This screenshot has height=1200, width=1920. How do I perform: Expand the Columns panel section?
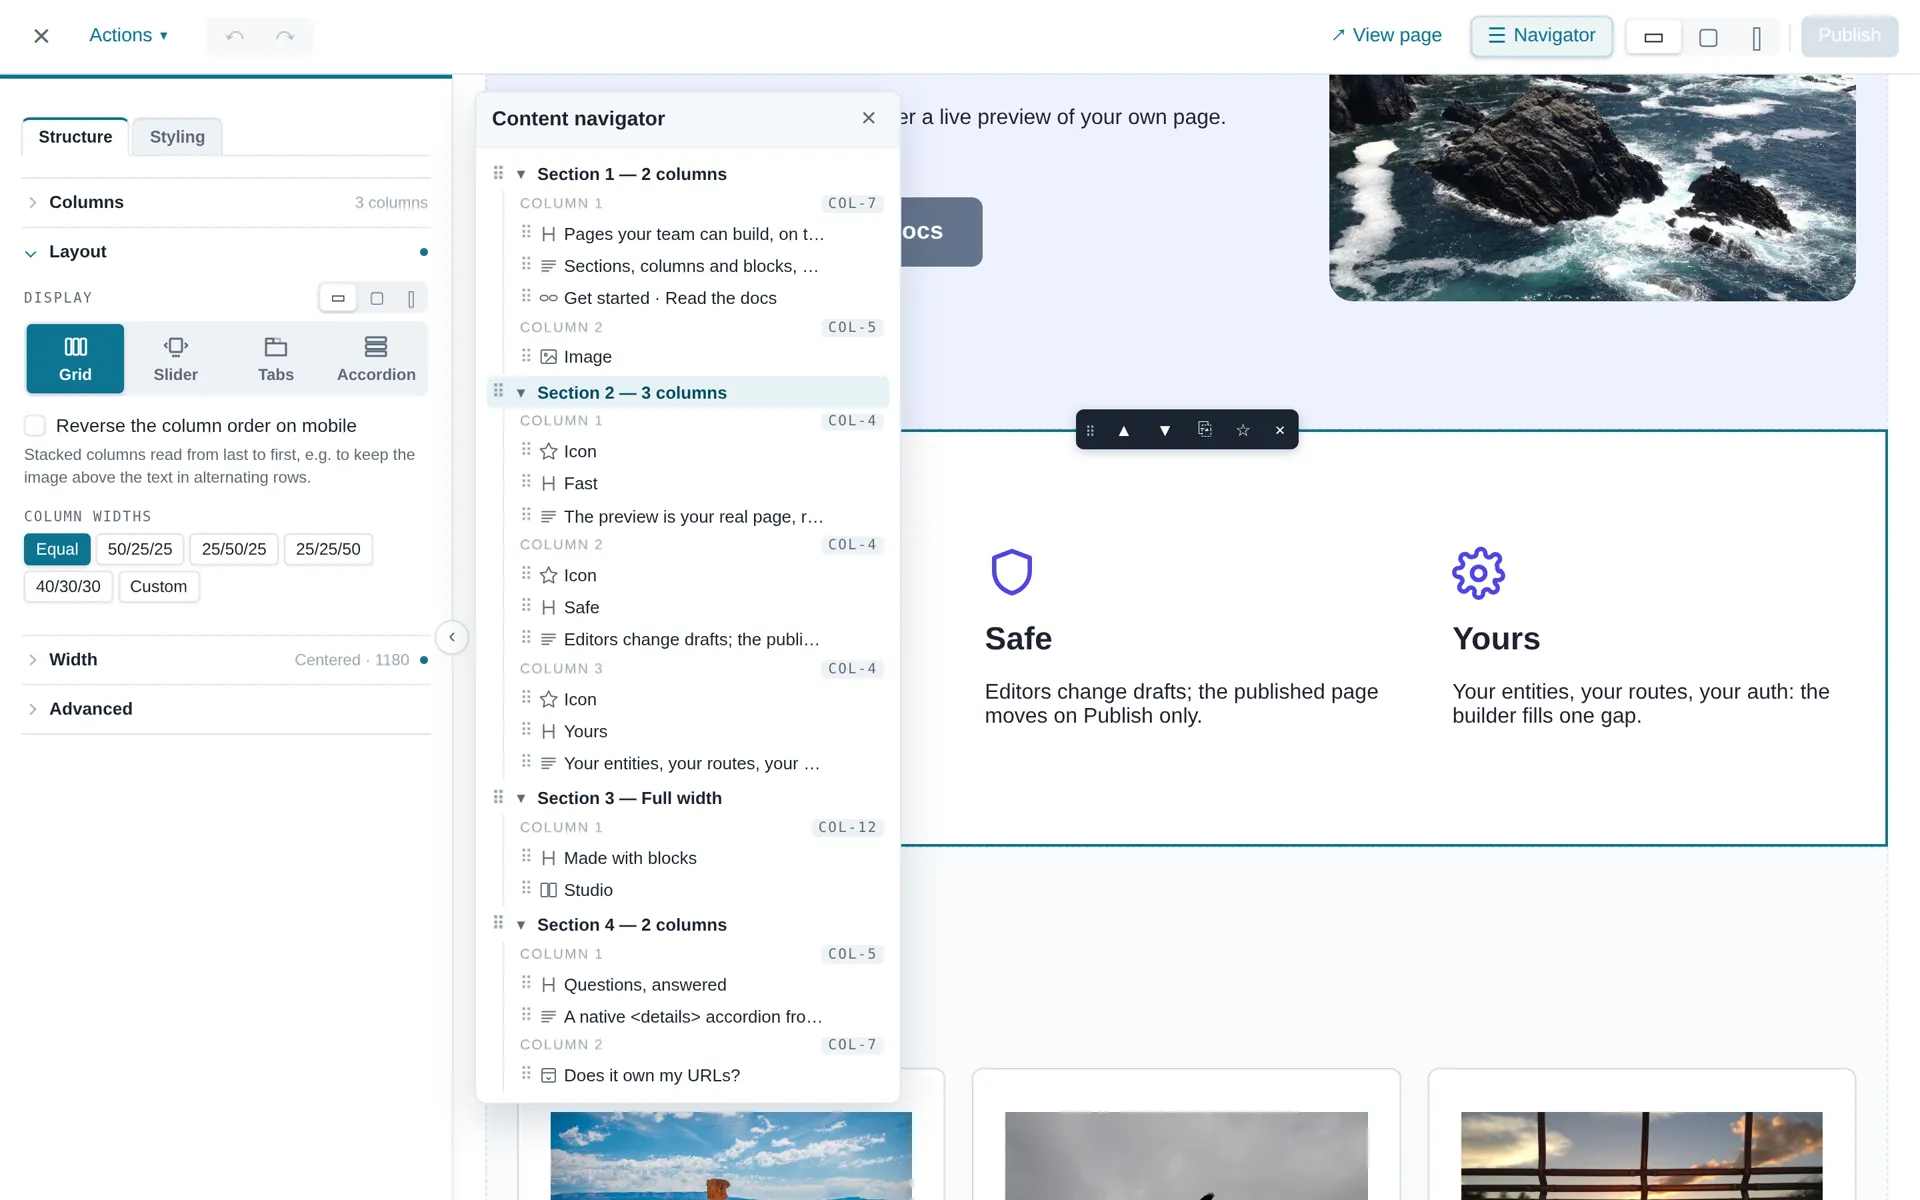click(x=226, y=203)
